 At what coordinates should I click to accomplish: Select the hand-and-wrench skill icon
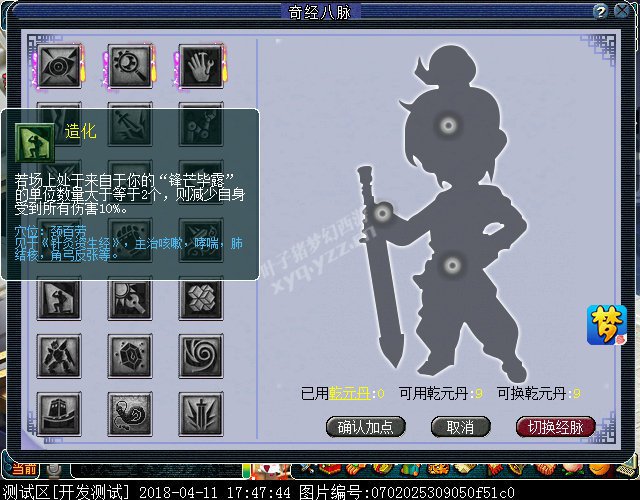coord(201,66)
